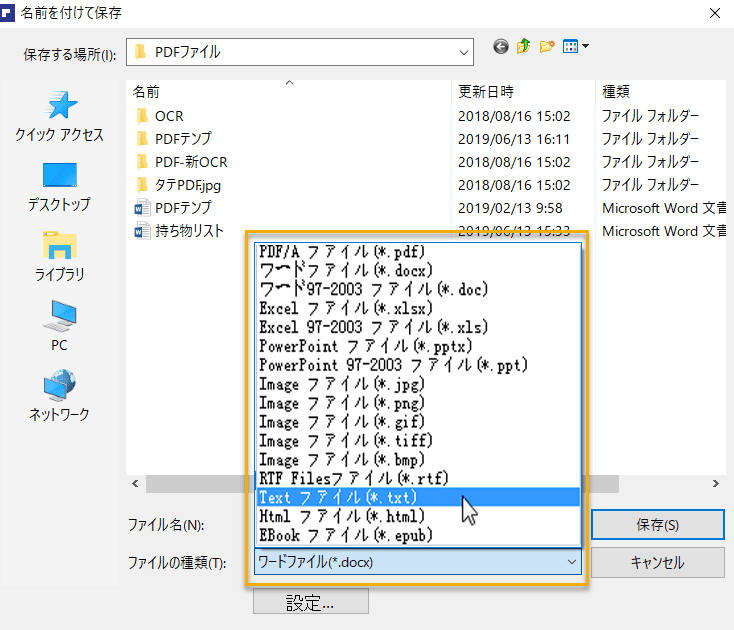The image size is (734, 630).
Task: Click the キャンセル cancel button
Action: (658, 562)
